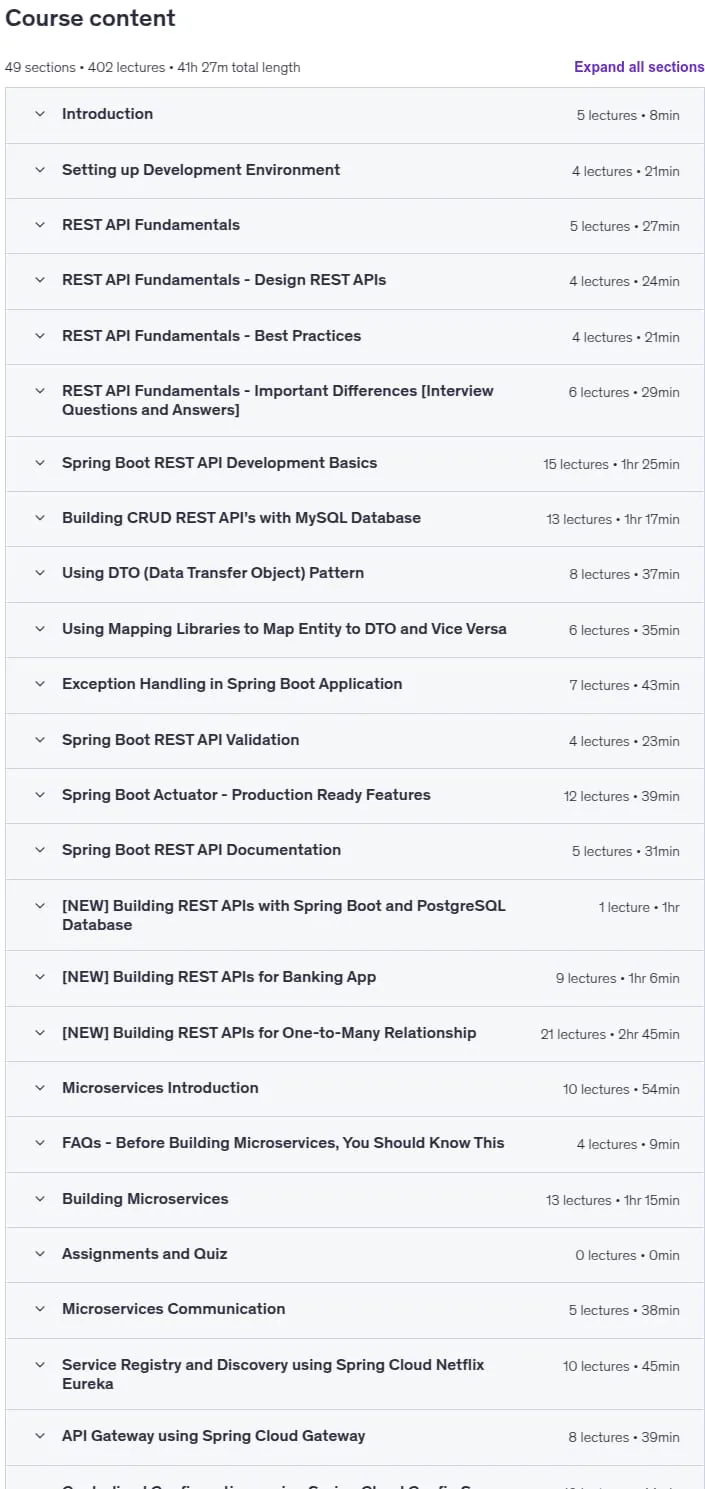Open Spring Boot REST API Development Basics

pos(355,463)
